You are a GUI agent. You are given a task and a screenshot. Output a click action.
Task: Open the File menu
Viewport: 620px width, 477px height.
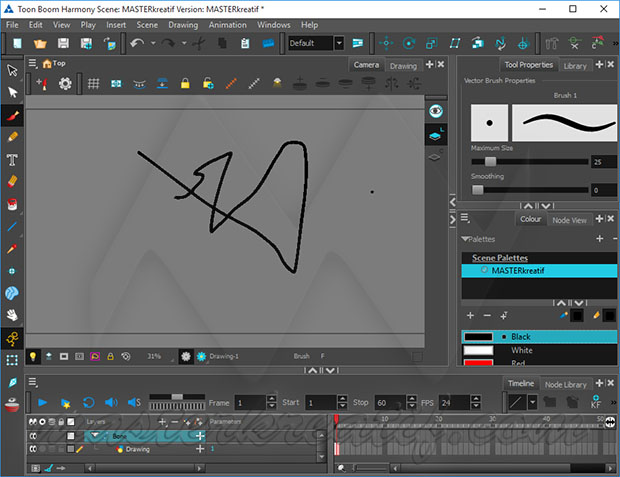[12, 25]
